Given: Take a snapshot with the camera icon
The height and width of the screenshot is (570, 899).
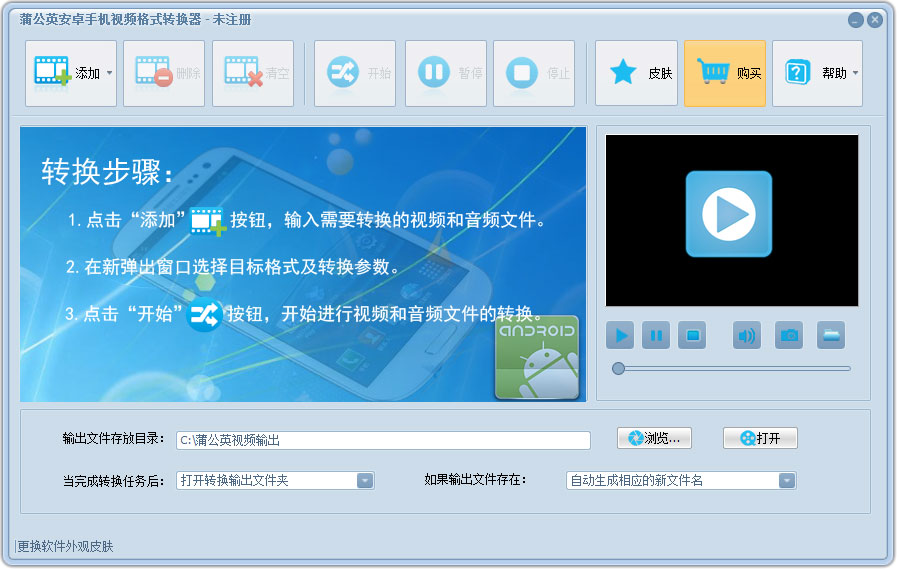Looking at the screenshot, I should (789, 336).
